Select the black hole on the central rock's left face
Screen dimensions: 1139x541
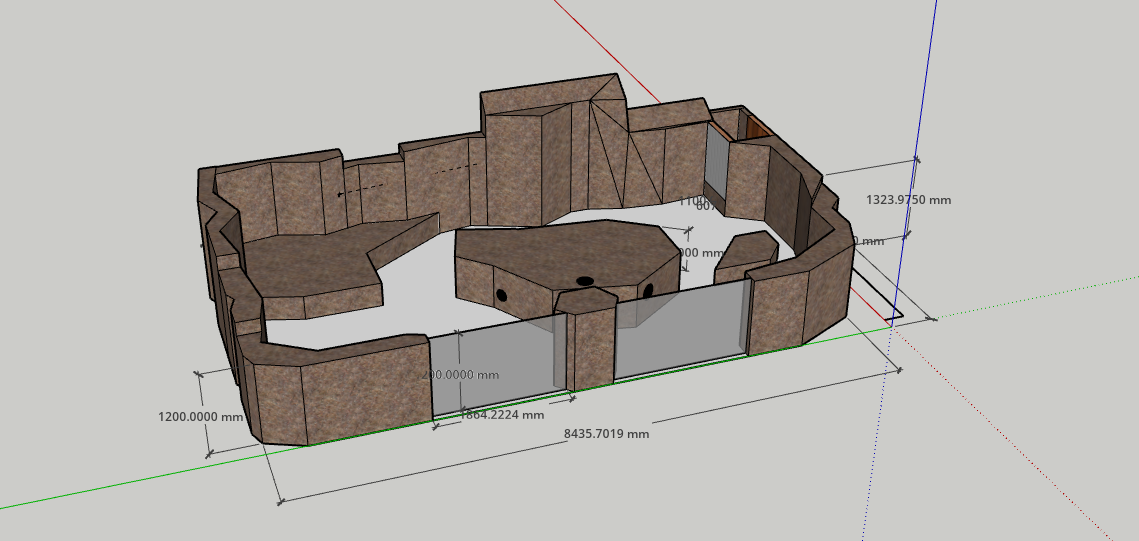pyautogui.click(x=501, y=295)
